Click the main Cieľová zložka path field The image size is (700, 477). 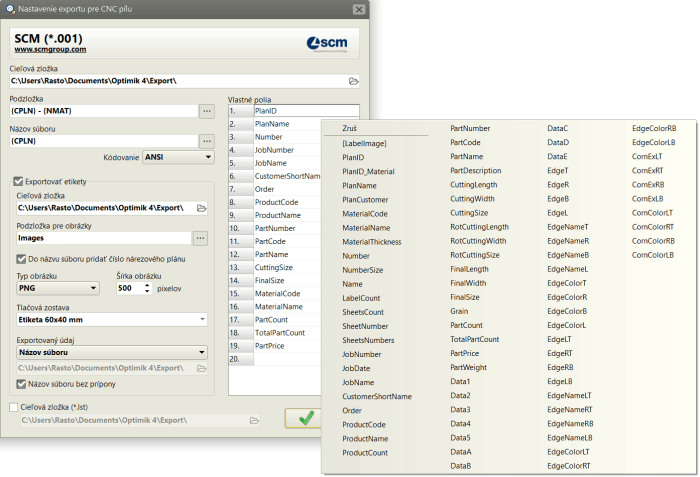pyautogui.click(x=179, y=81)
